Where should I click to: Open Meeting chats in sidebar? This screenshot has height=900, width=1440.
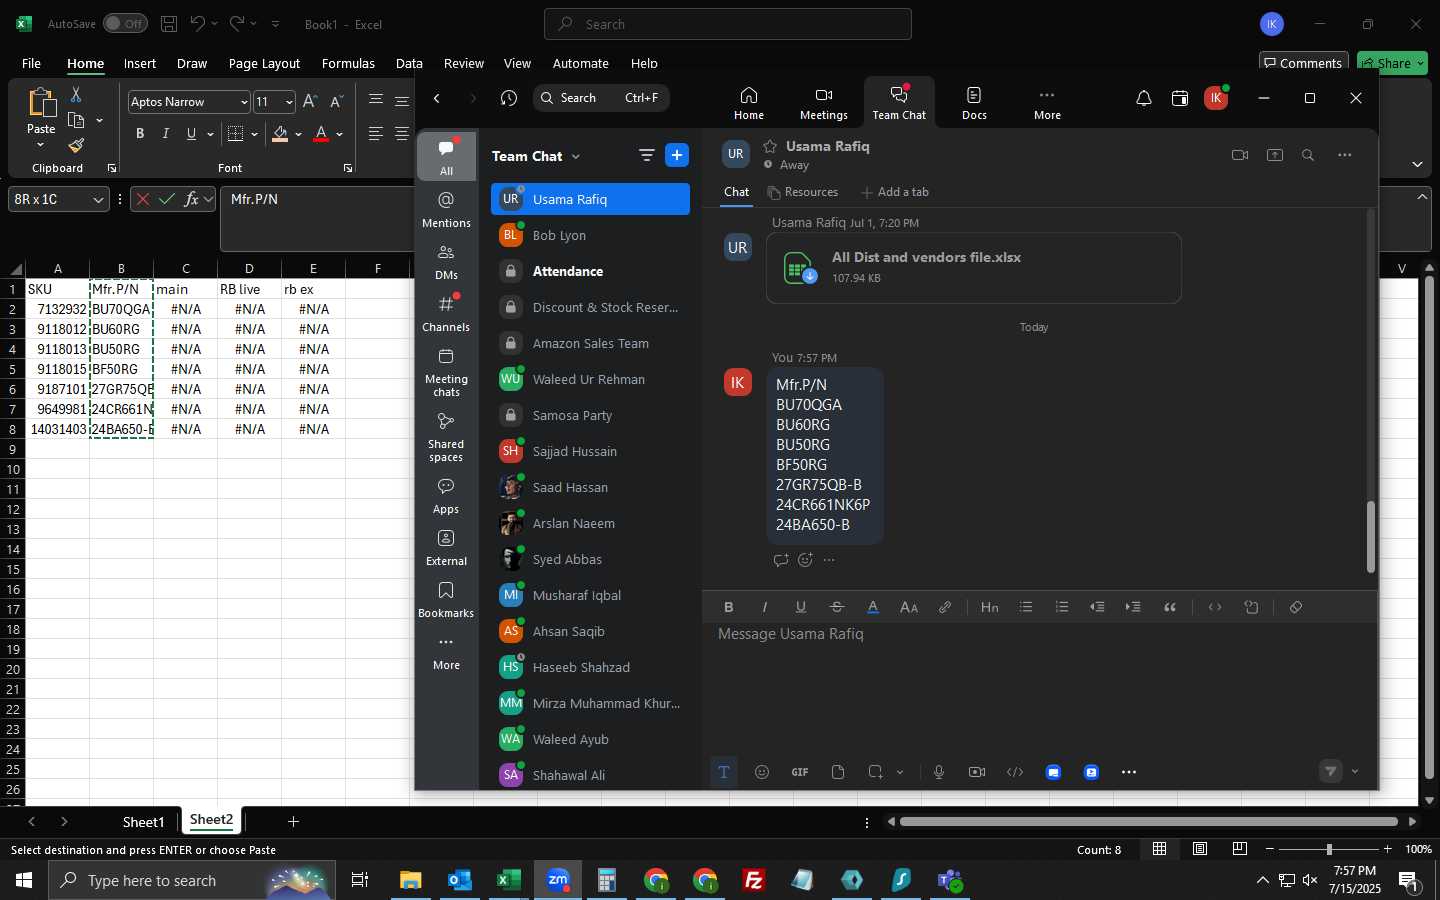[446, 372]
